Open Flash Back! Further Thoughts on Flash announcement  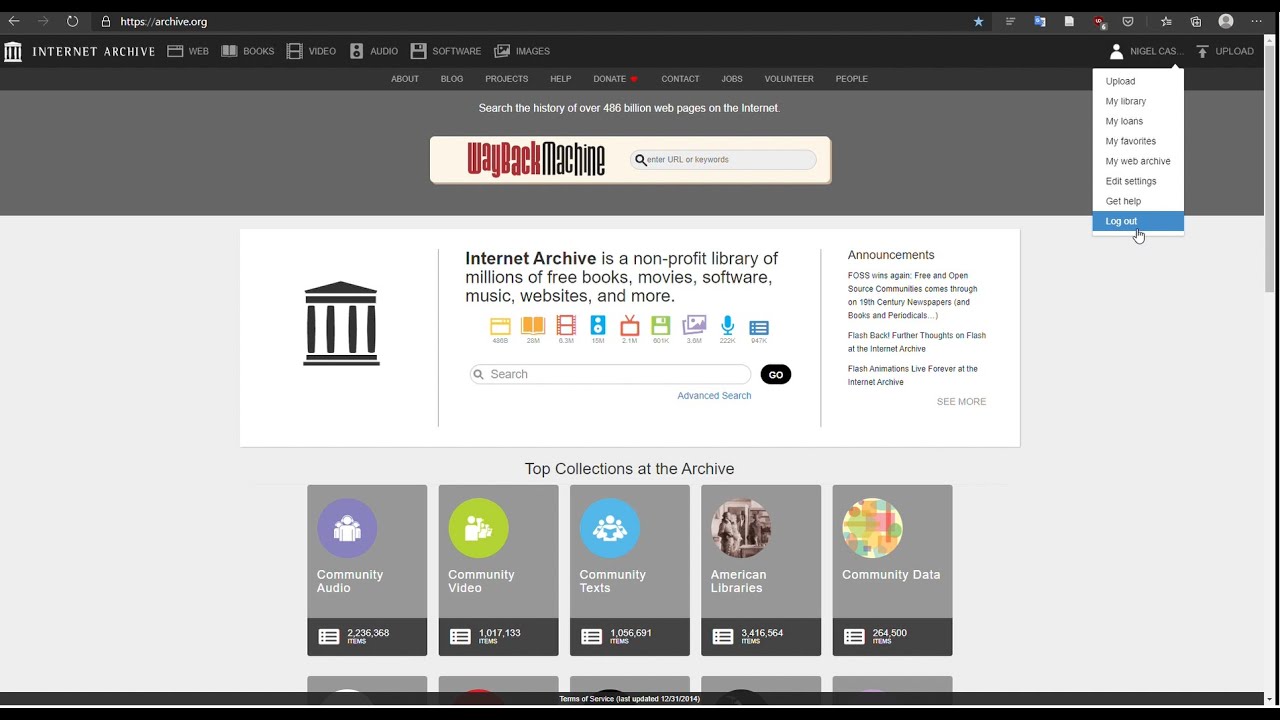(917, 342)
